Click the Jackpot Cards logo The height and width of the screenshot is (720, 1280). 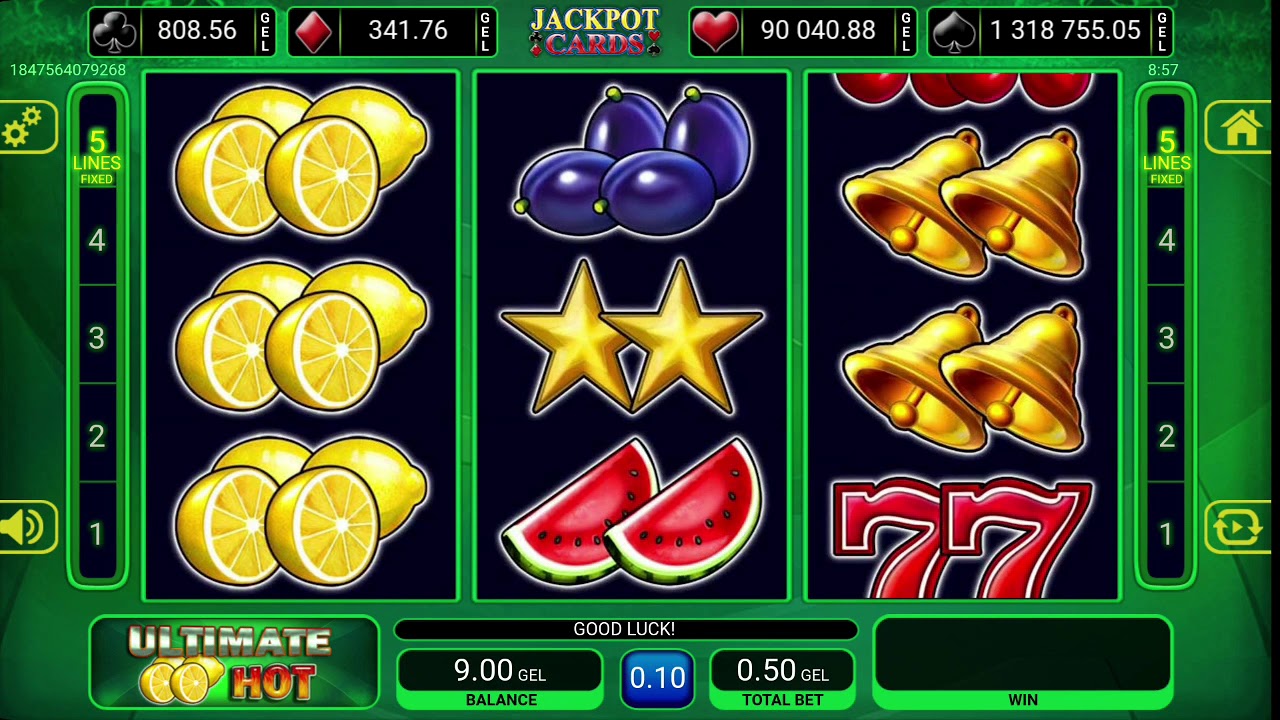pyautogui.click(x=595, y=31)
